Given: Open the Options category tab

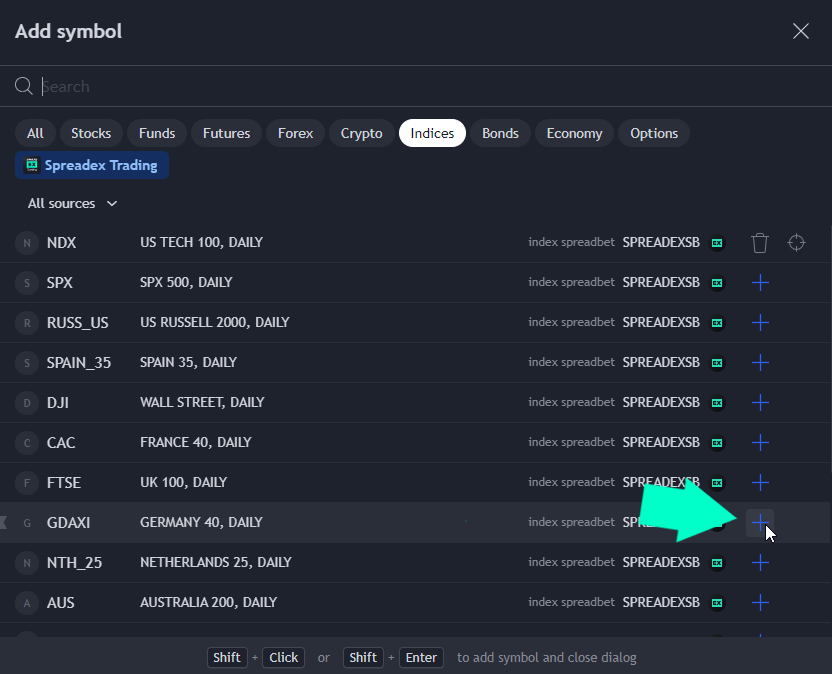Looking at the screenshot, I should pos(654,133).
